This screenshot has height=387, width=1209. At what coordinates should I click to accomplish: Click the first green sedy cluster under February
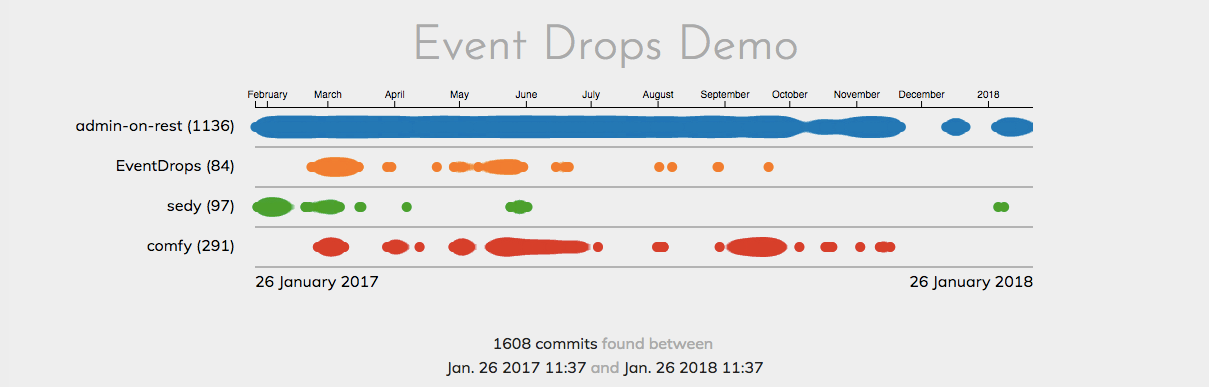click(x=272, y=207)
